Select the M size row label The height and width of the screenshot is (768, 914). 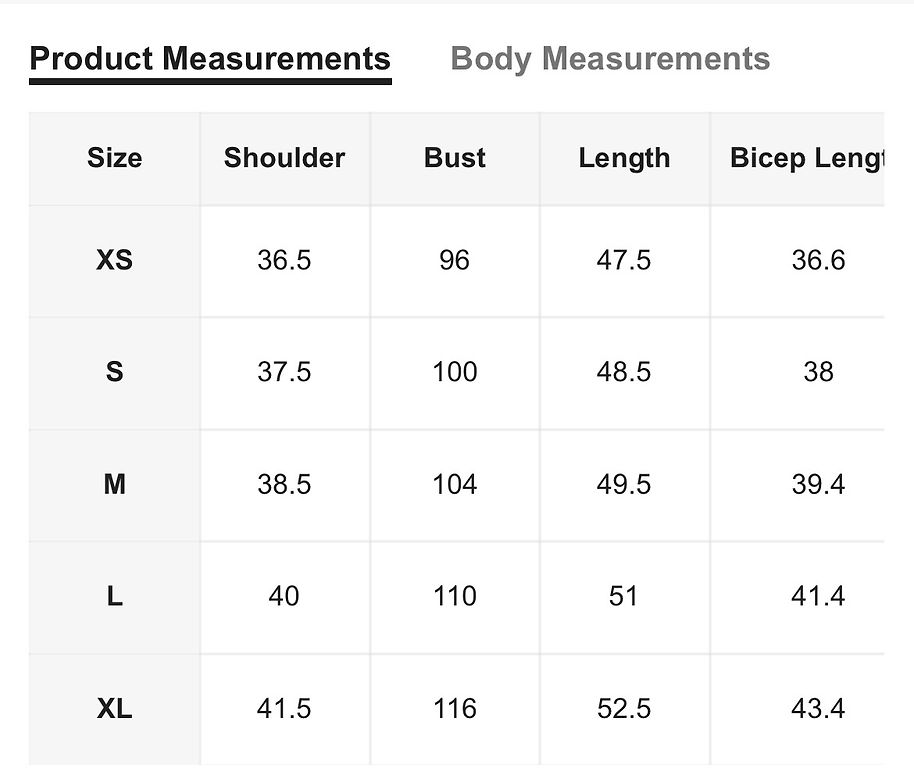(x=114, y=484)
